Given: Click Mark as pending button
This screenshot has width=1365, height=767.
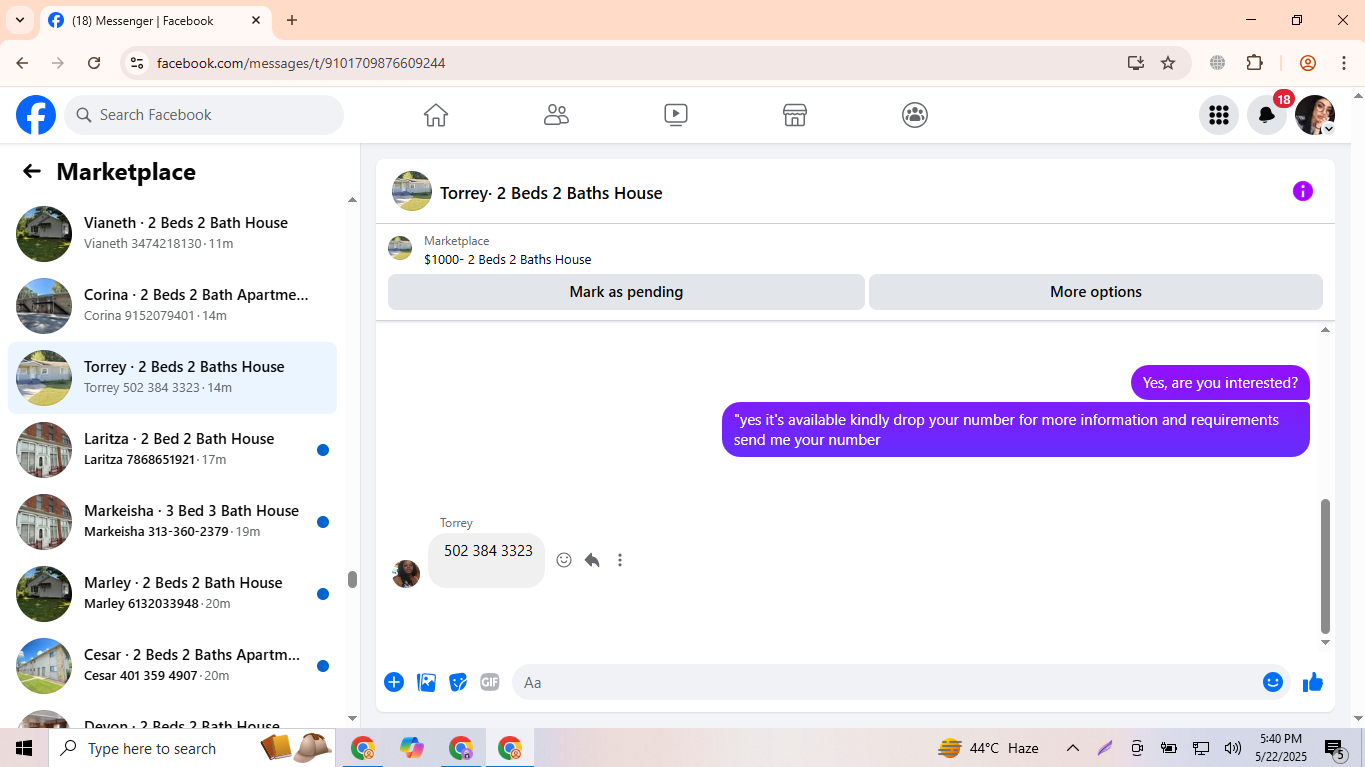Looking at the screenshot, I should tap(626, 292).
